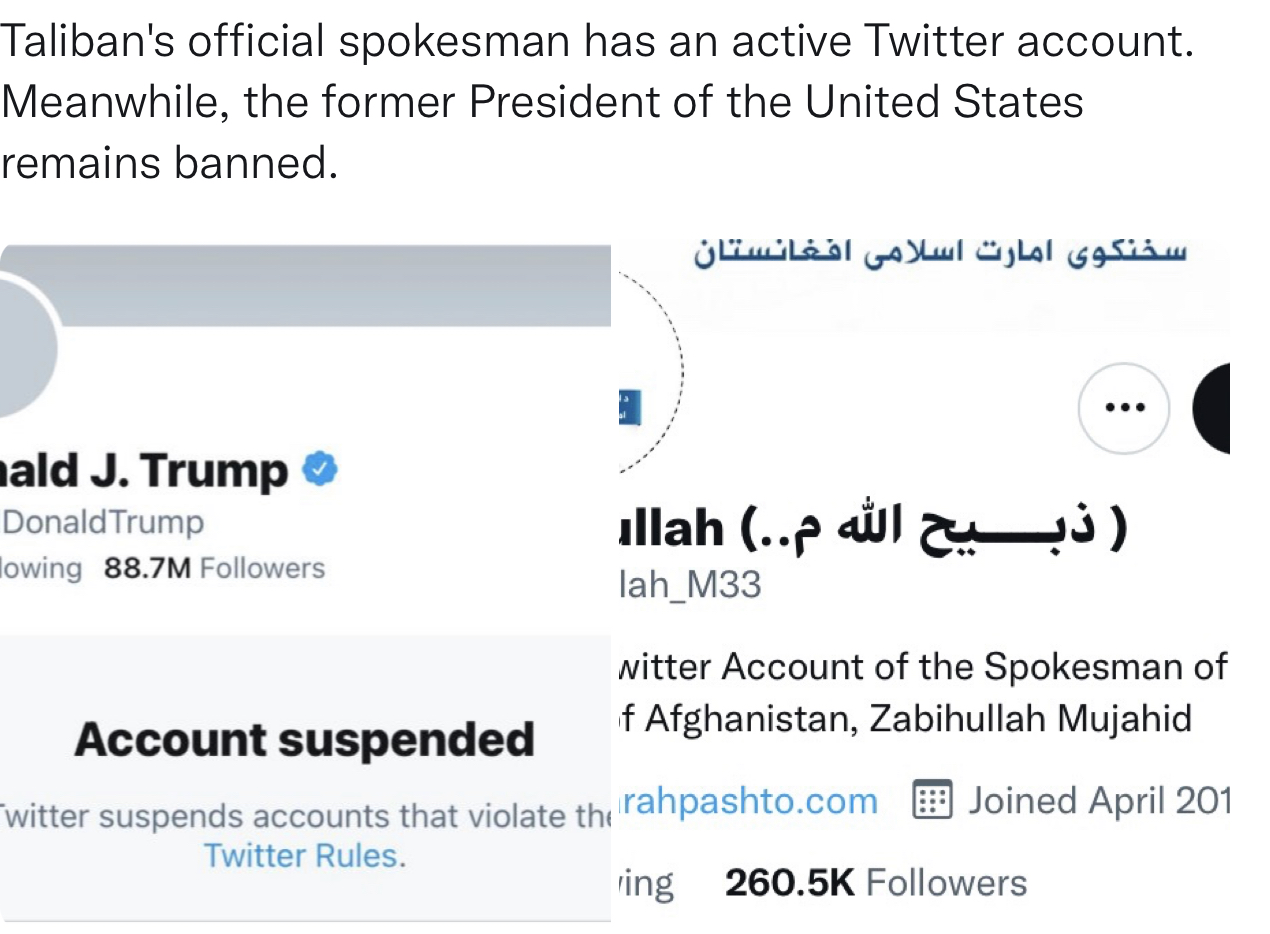Click the tweet text about Taliban spokesman
Screen dimensions: 1270x934
point(598,102)
